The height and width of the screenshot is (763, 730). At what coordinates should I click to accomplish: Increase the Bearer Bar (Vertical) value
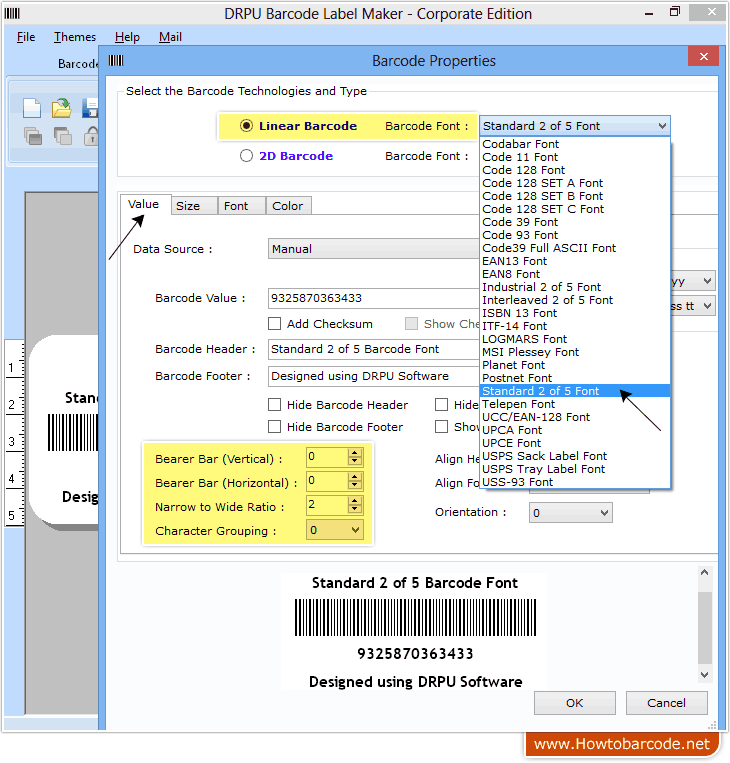(x=354, y=453)
